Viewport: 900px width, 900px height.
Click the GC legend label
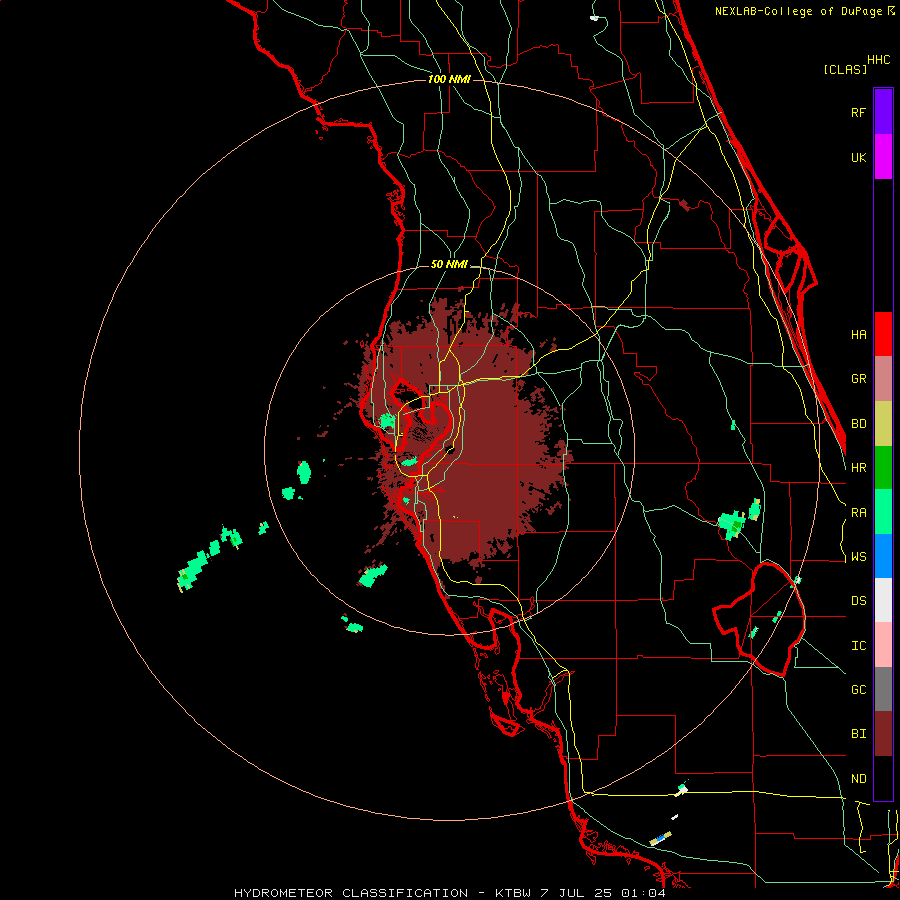pos(858,690)
